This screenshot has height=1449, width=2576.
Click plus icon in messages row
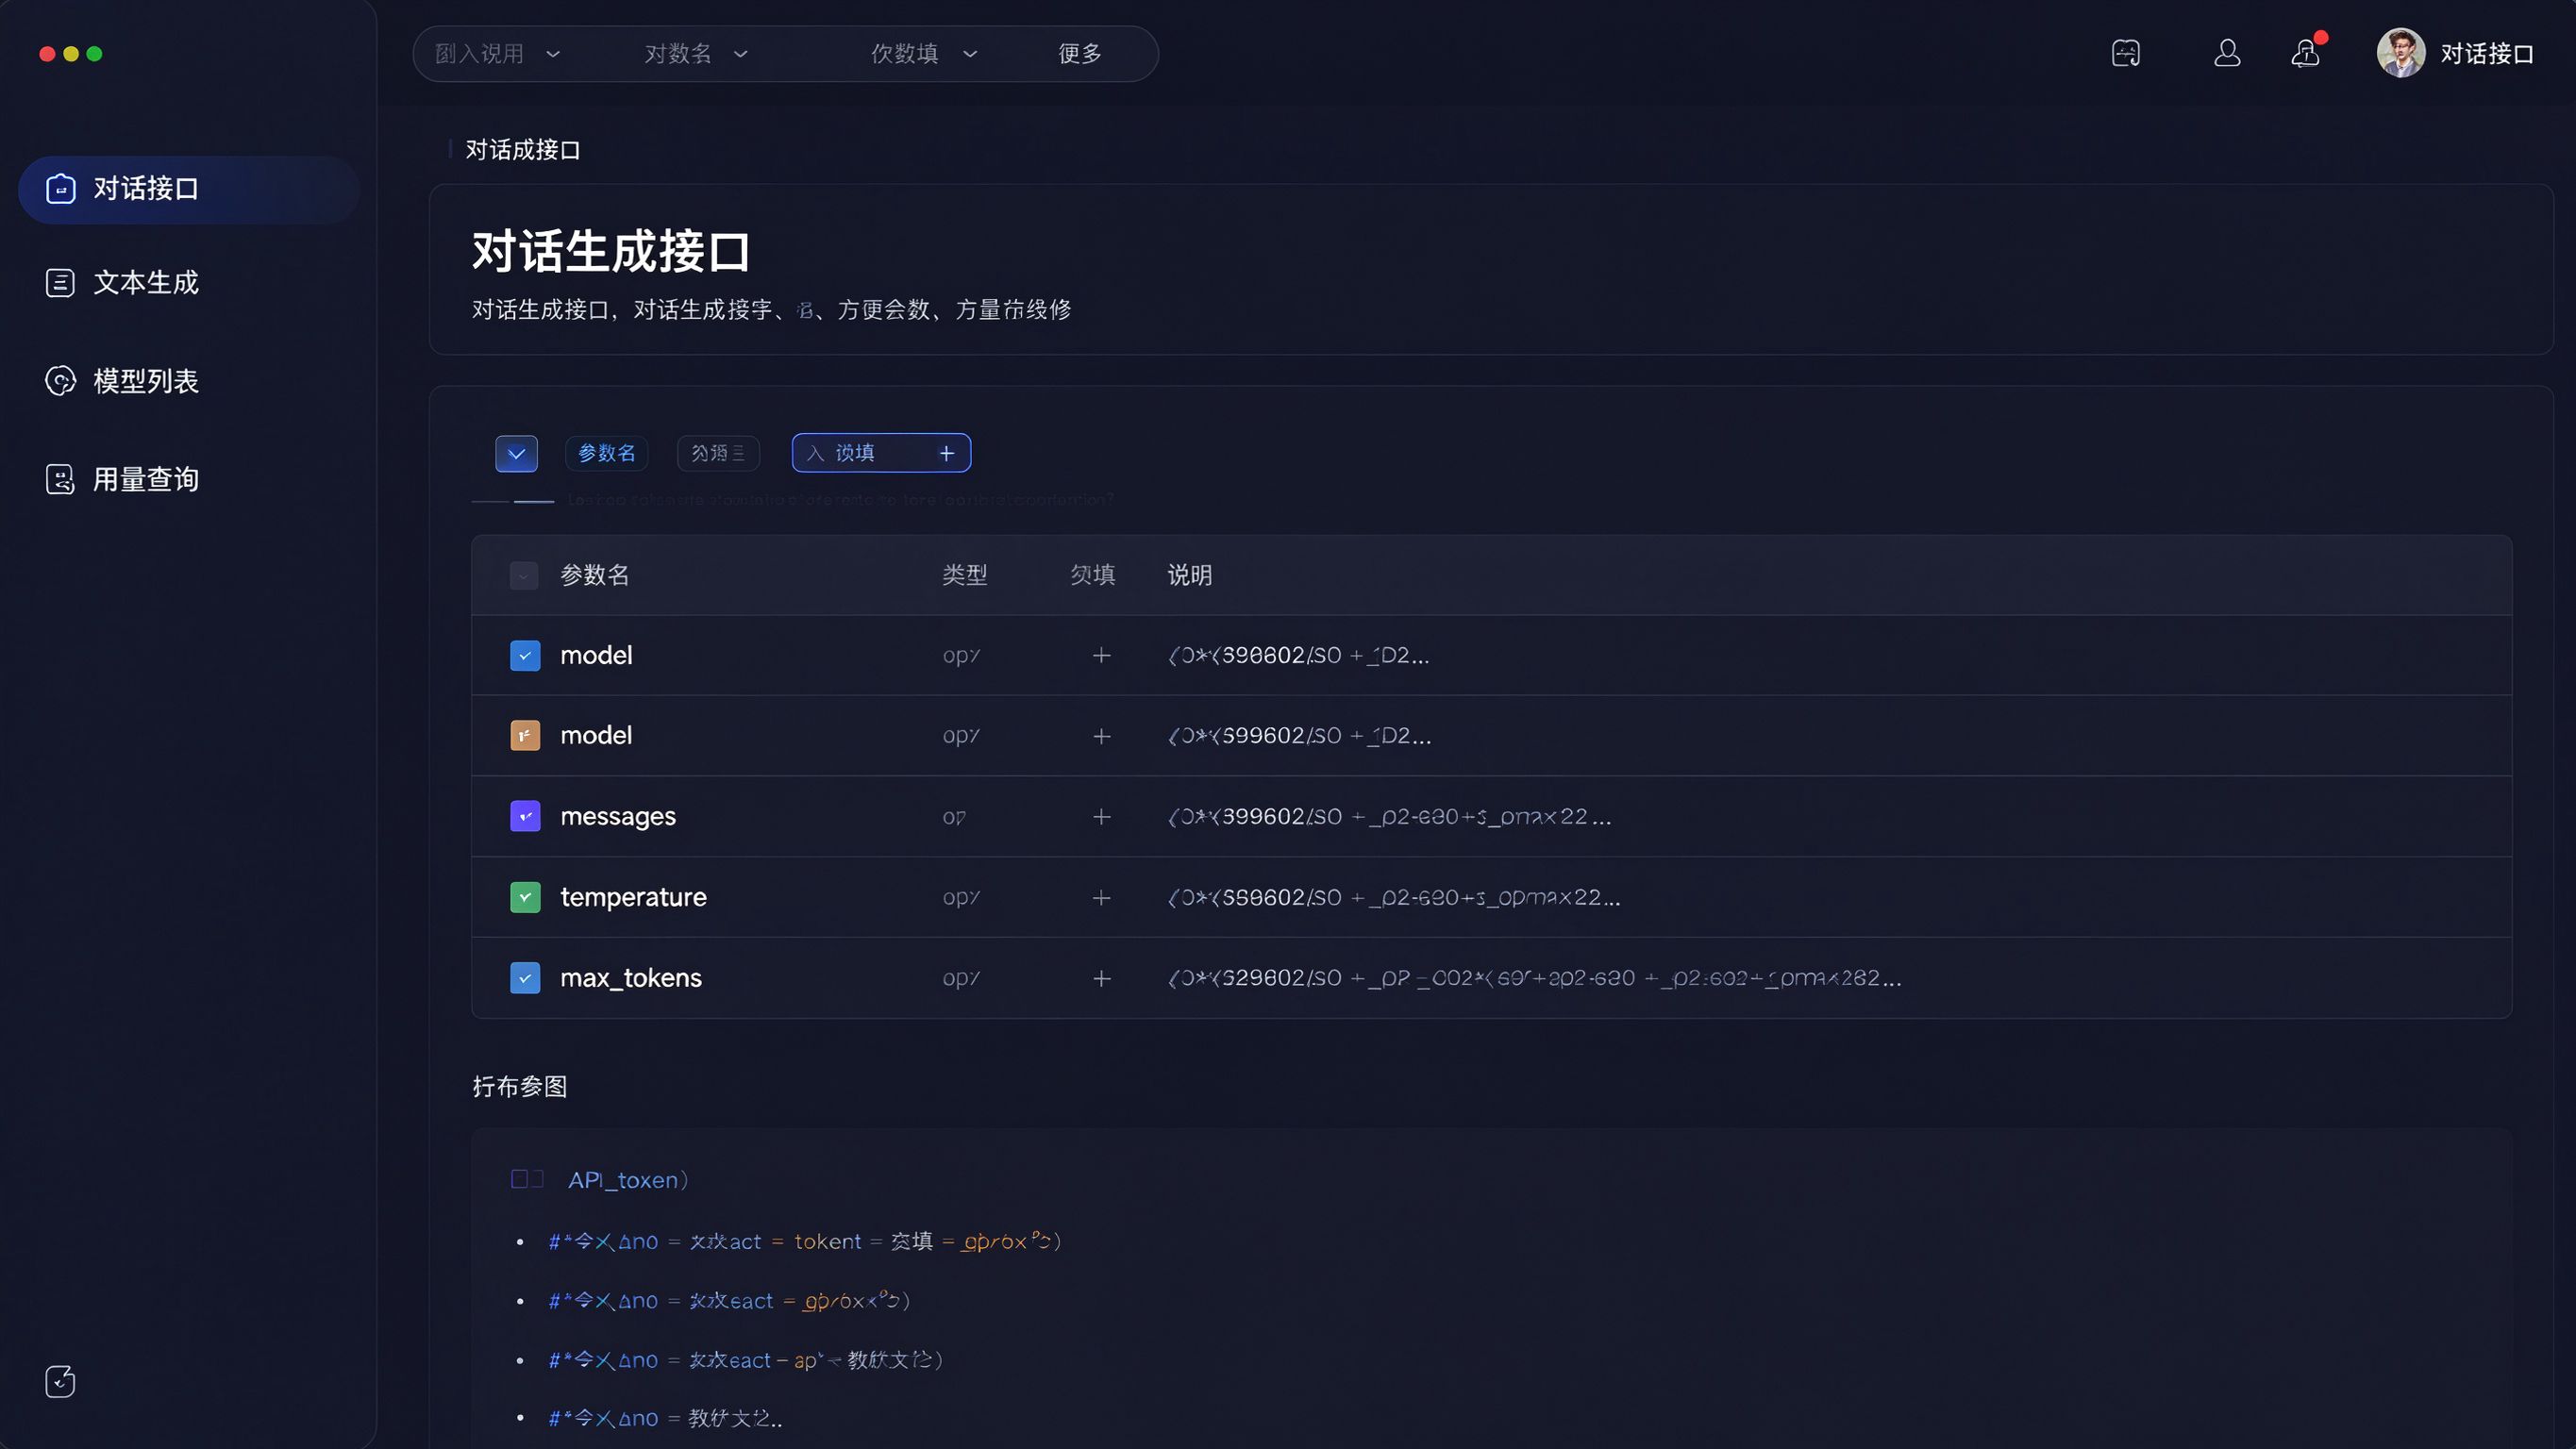pos(1102,817)
